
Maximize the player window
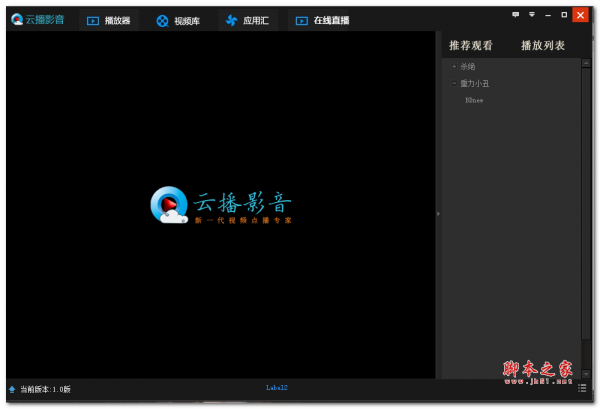(x=563, y=14)
